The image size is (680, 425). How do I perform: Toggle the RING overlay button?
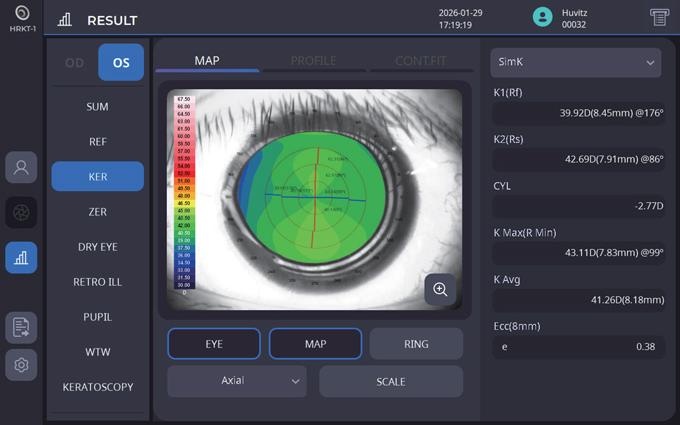(x=416, y=344)
